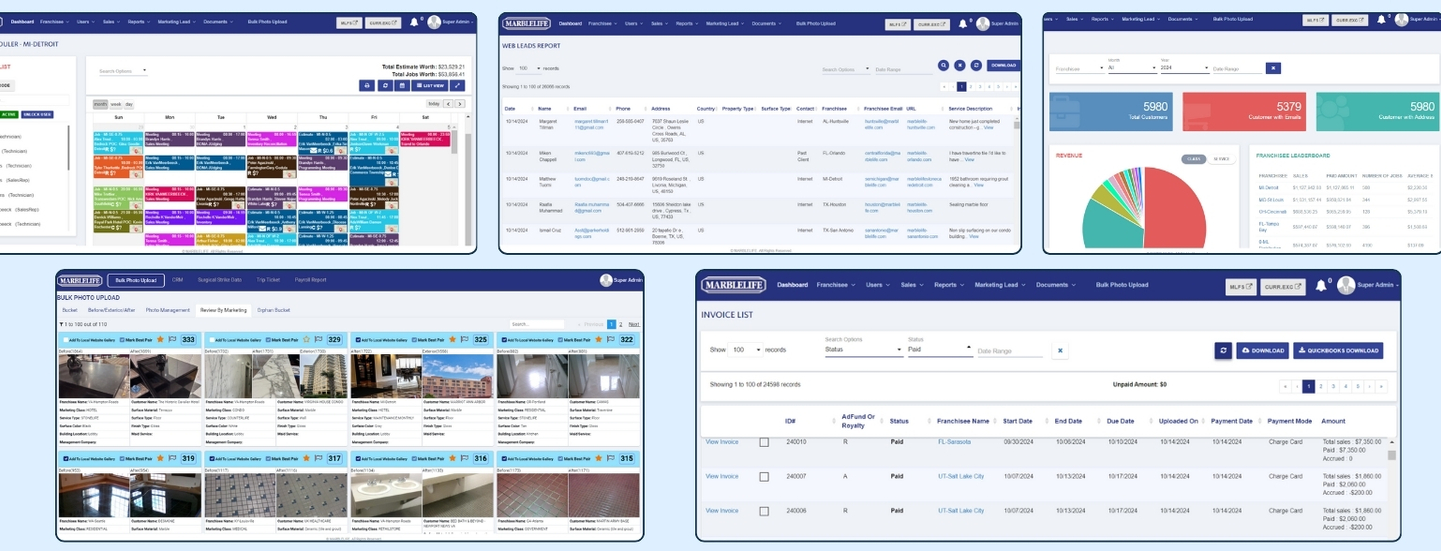Open the Reports menu in Invoice List navbar
This screenshot has height=551, width=1441.
click(x=948, y=285)
